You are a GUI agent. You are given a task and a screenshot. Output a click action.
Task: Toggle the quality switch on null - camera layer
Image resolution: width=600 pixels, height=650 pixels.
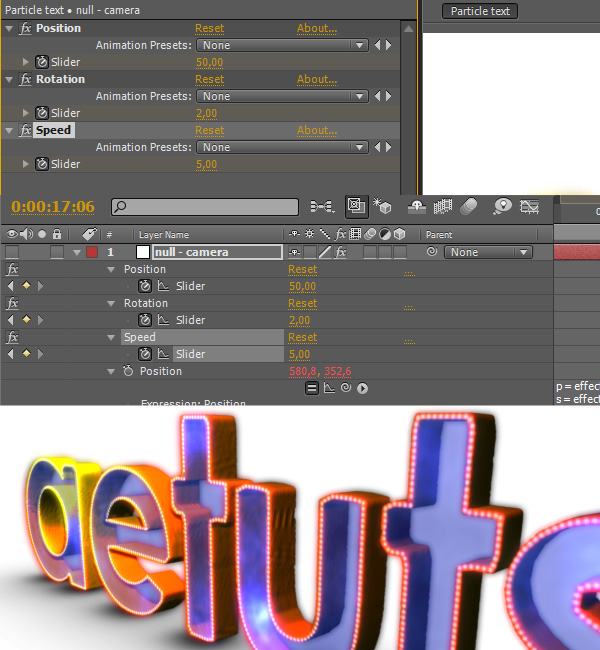325,252
